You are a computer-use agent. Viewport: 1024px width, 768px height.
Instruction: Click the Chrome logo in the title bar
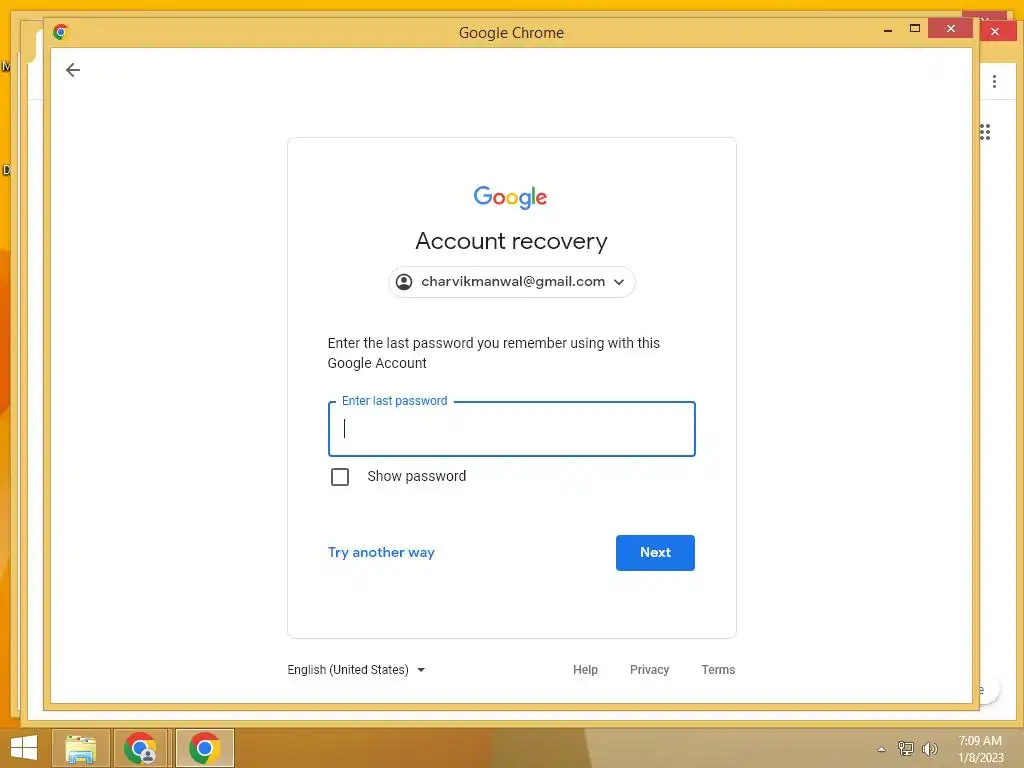coord(61,31)
